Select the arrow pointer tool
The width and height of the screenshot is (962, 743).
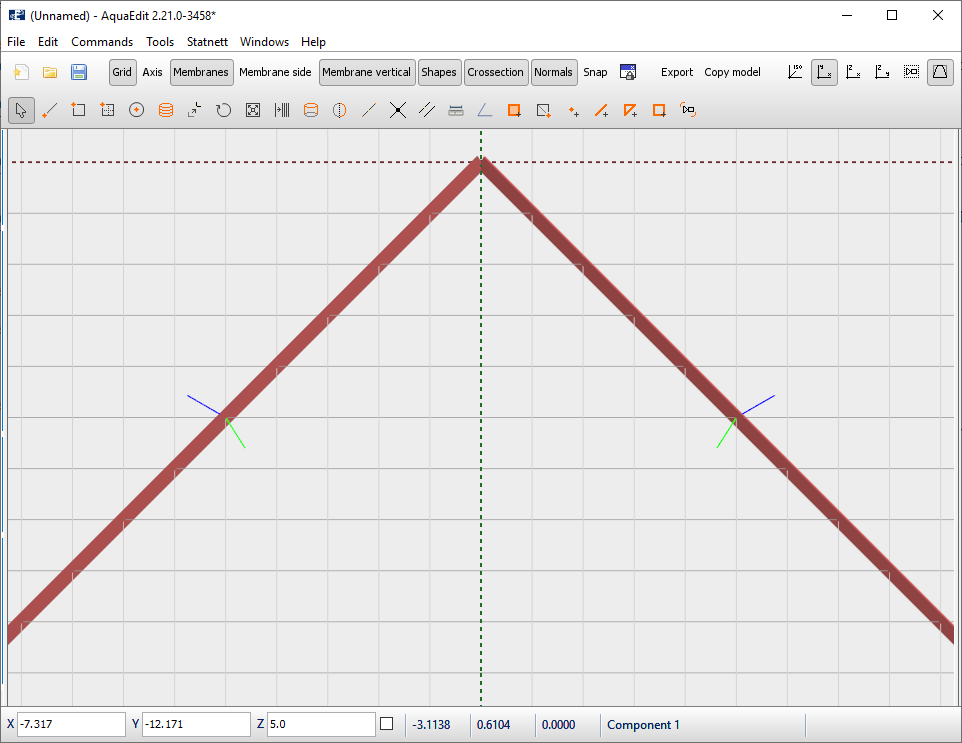pyautogui.click(x=21, y=110)
